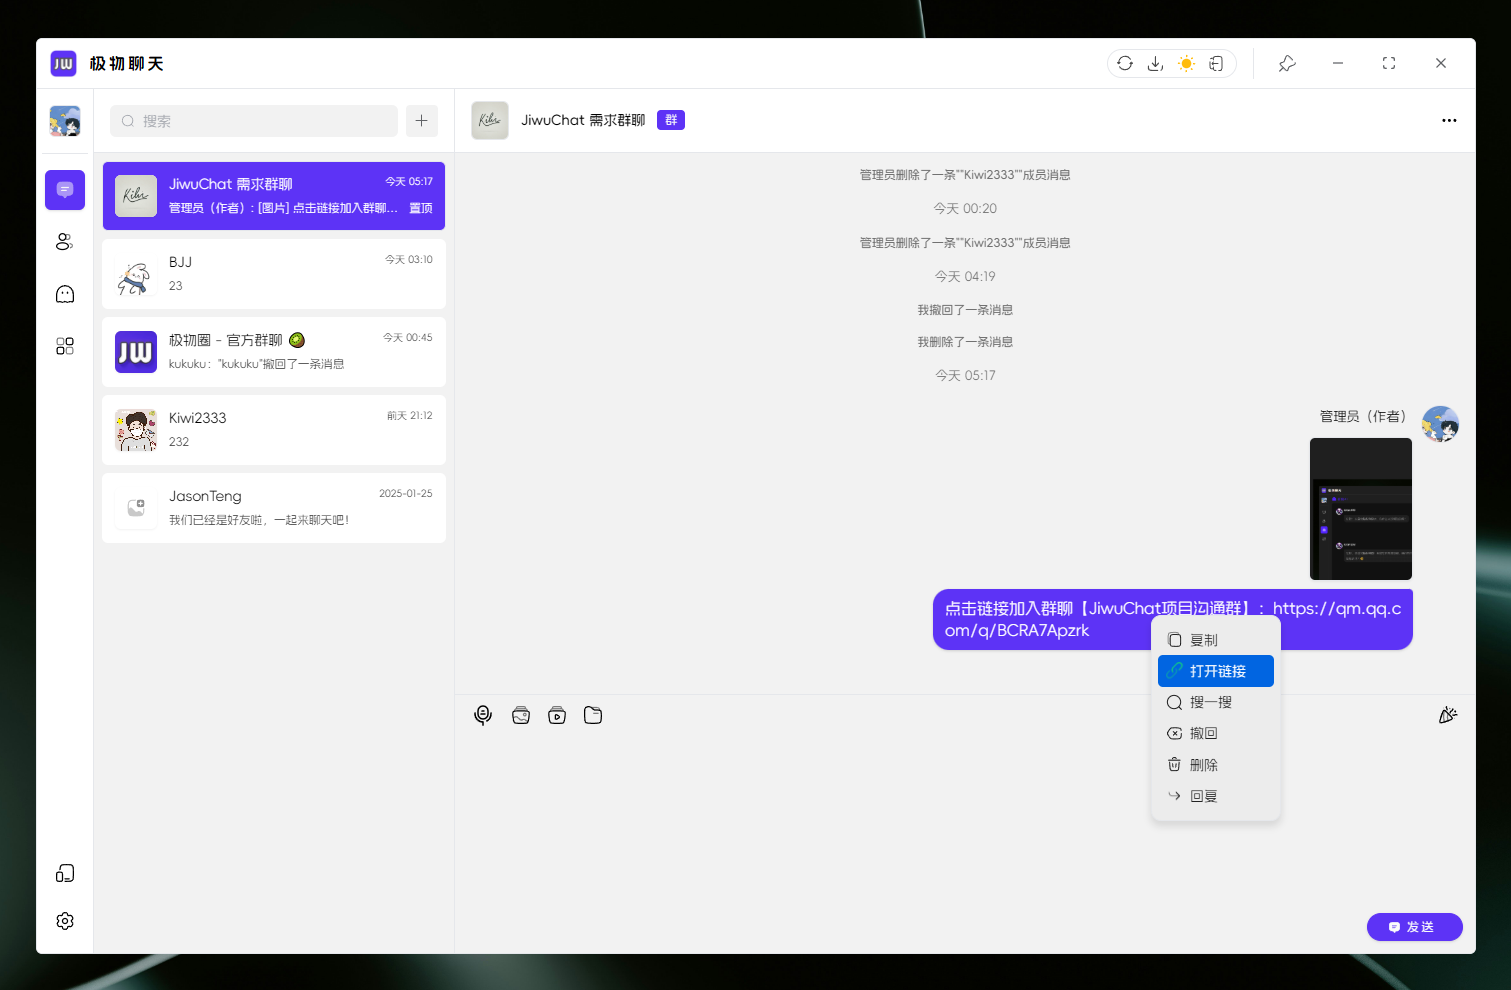The width and height of the screenshot is (1511, 990).
Task: Click the download icon in title bar
Action: click(1155, 63)
